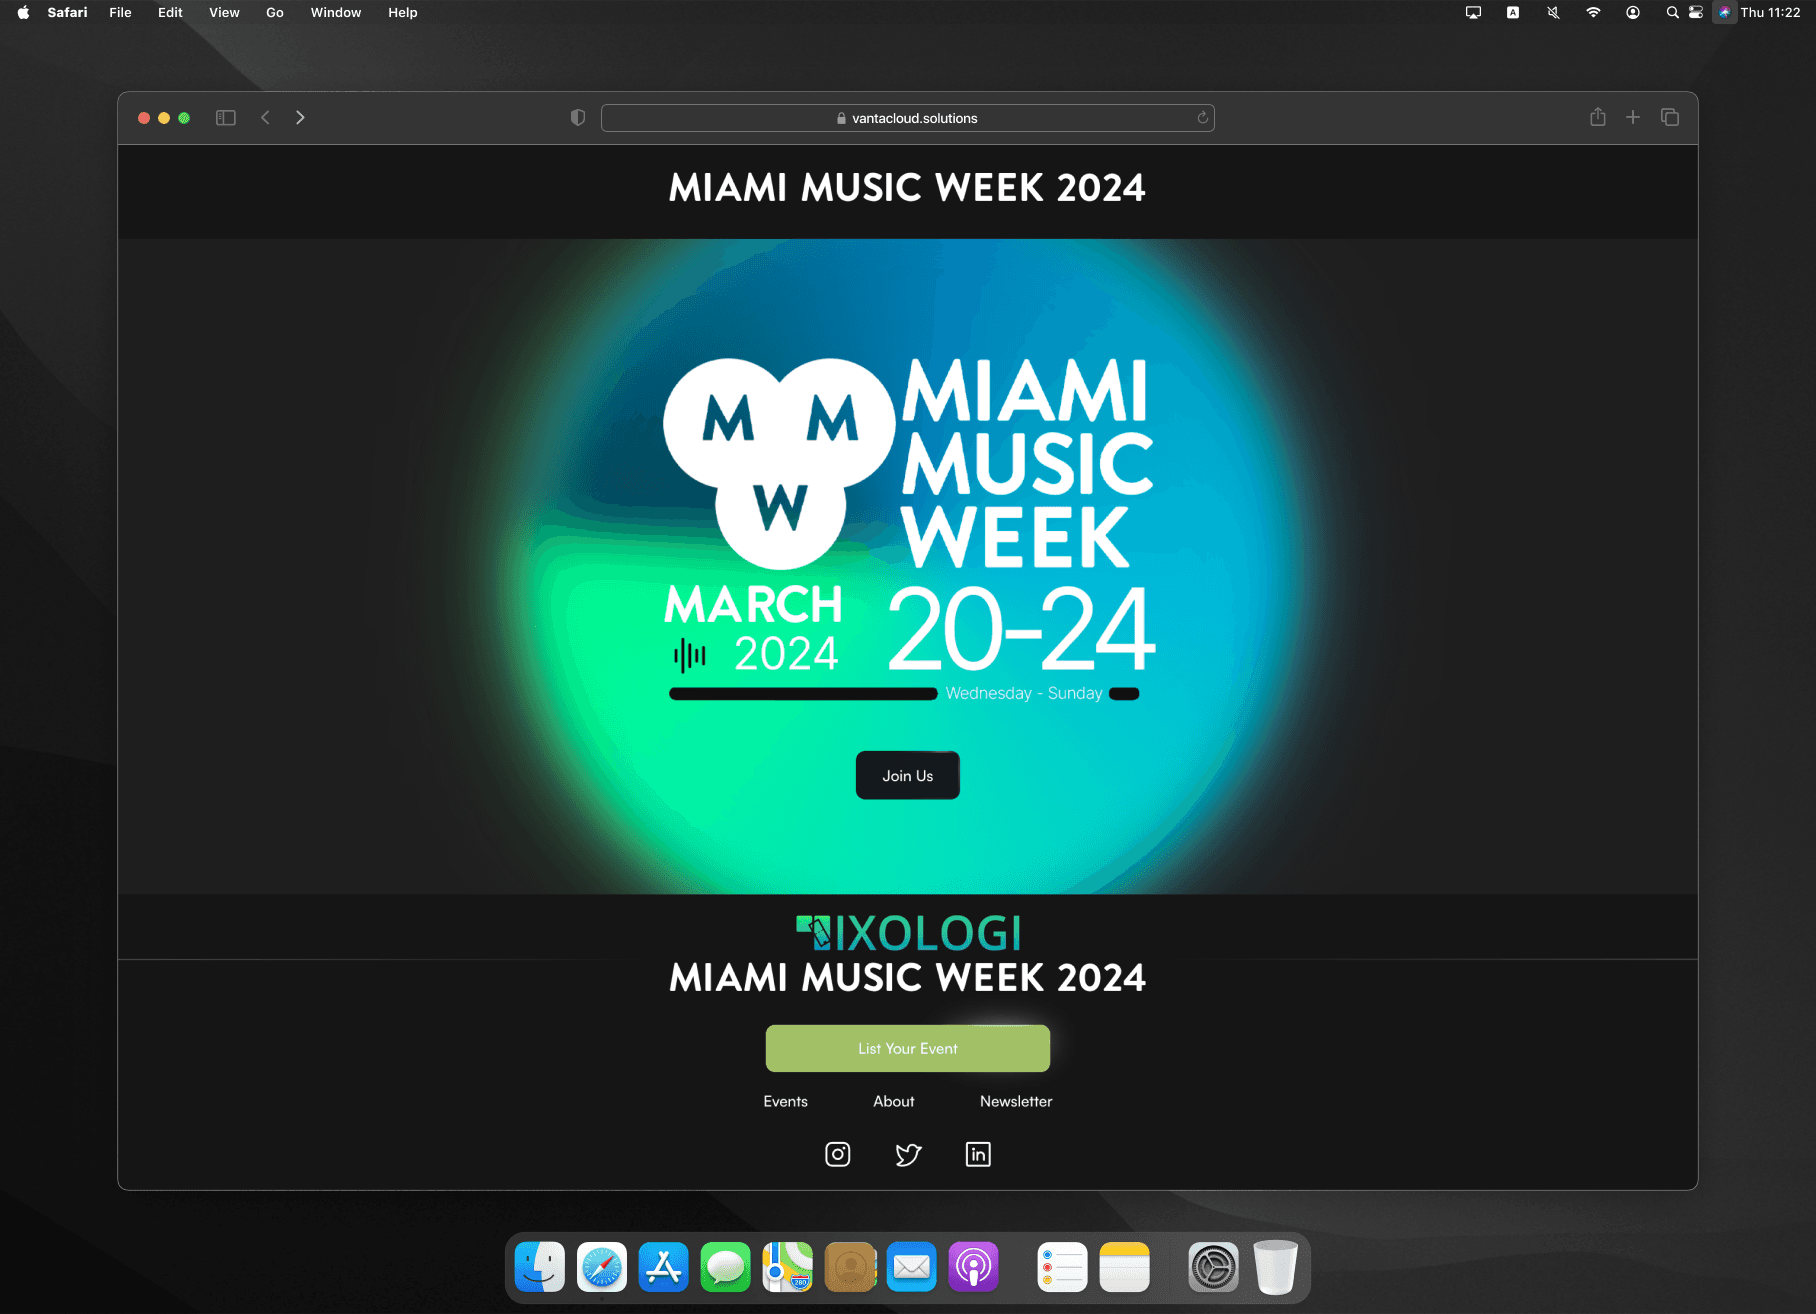Launch Podcasts from the dock
1816x1314 pixels.
point(973,1267)
